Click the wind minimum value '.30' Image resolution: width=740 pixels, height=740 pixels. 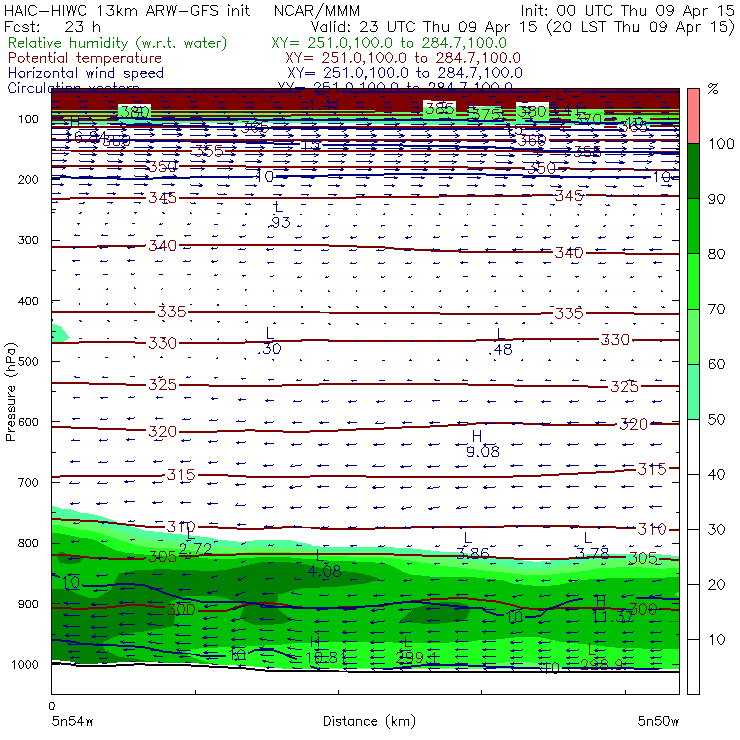pos(269,349)
